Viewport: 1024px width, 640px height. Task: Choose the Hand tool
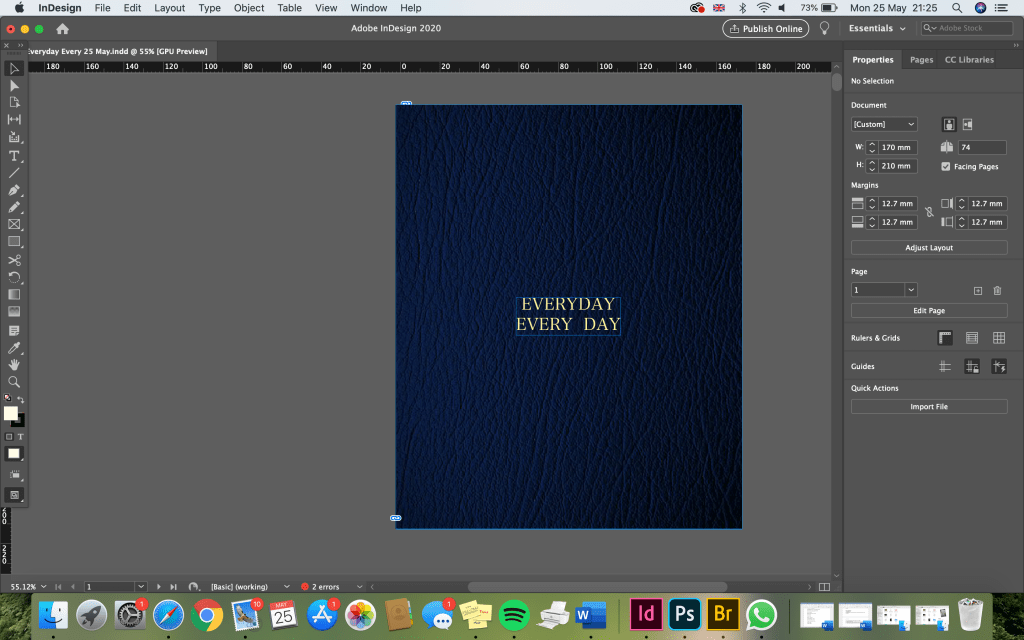tap(14, 365)
